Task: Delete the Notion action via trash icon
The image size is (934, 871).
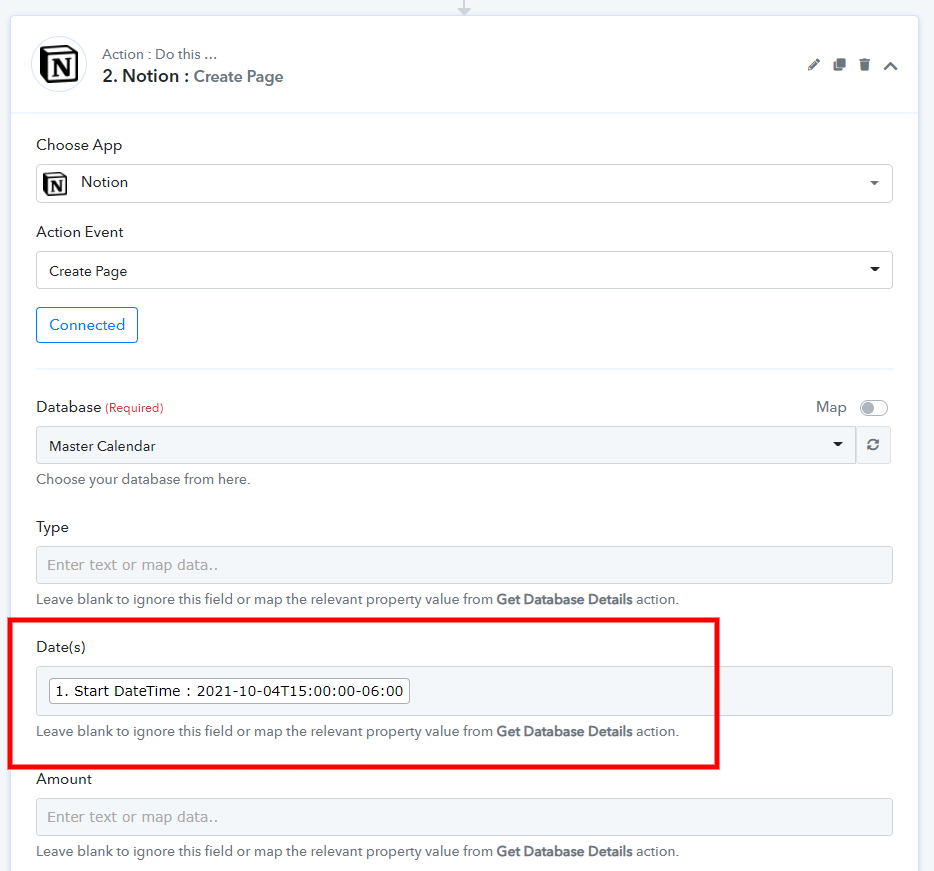Action: pyautogui.click(x=864, y=64)
